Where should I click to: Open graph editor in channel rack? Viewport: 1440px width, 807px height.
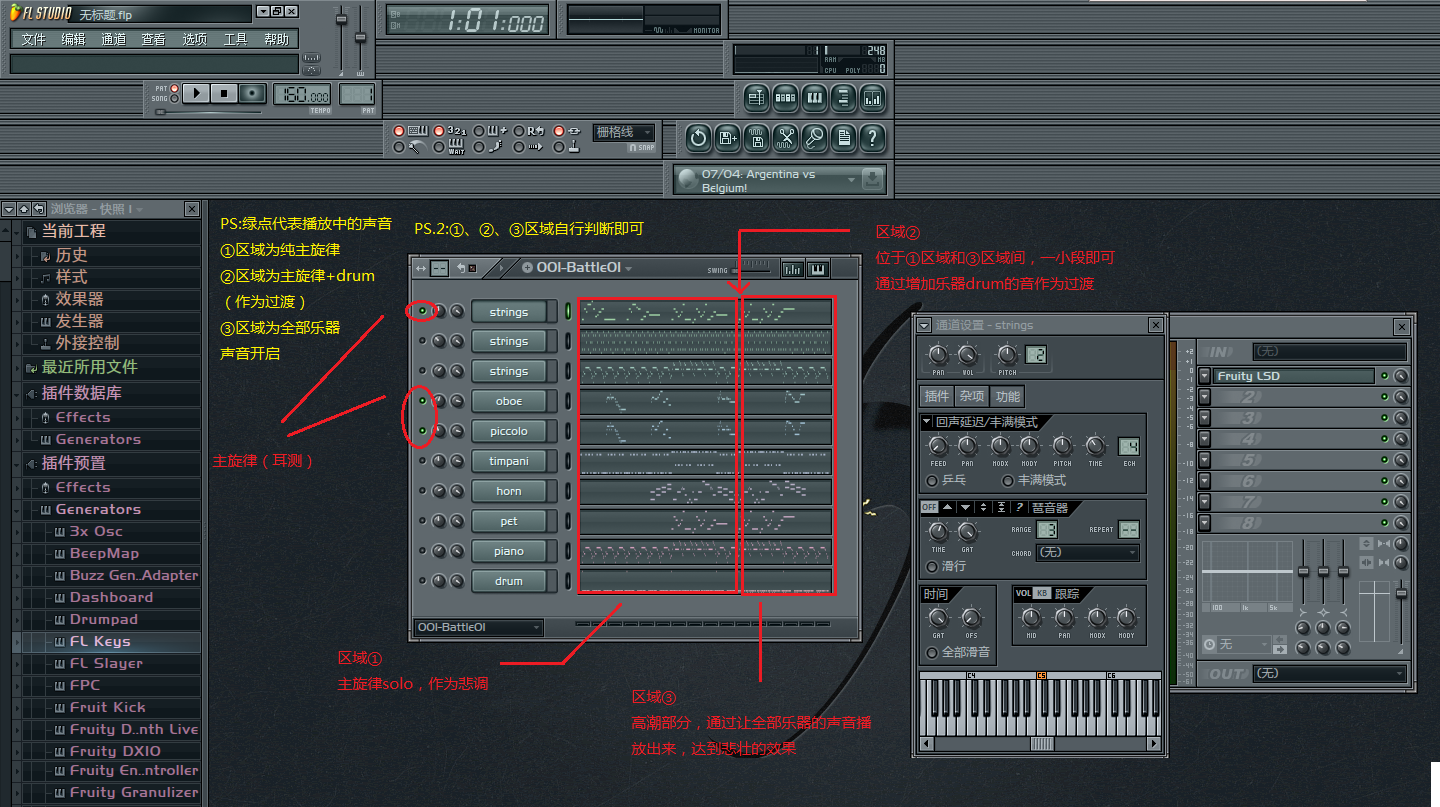point(792,268)
